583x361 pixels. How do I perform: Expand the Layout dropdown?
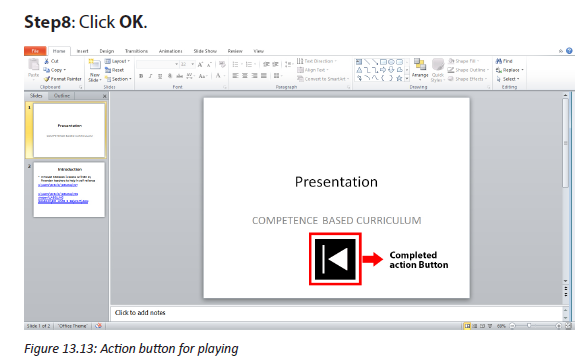[x=117, y=61]
